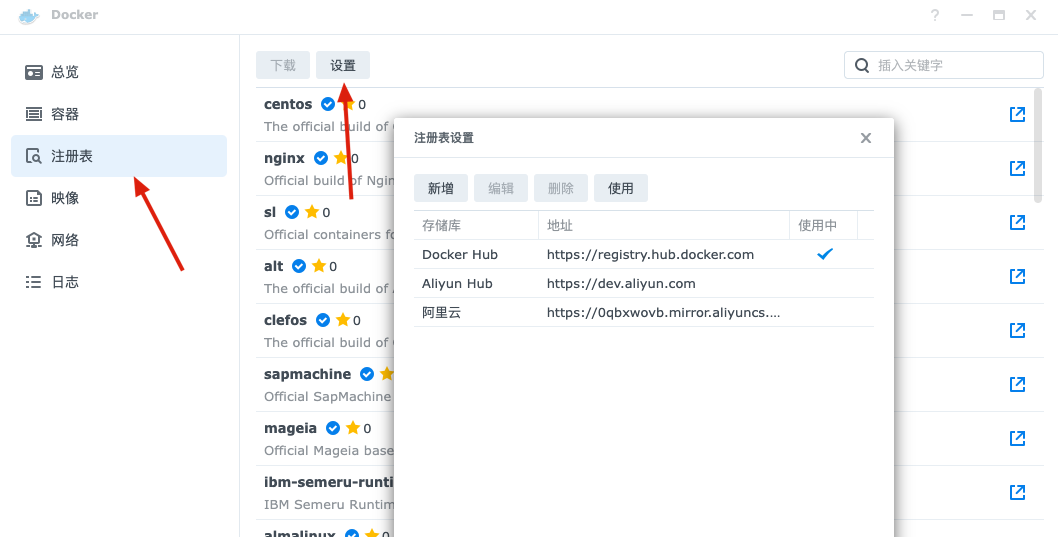Click external link icon for mageia
1058x537 pixels.
pyautogui.click(x=1017, y=438)
